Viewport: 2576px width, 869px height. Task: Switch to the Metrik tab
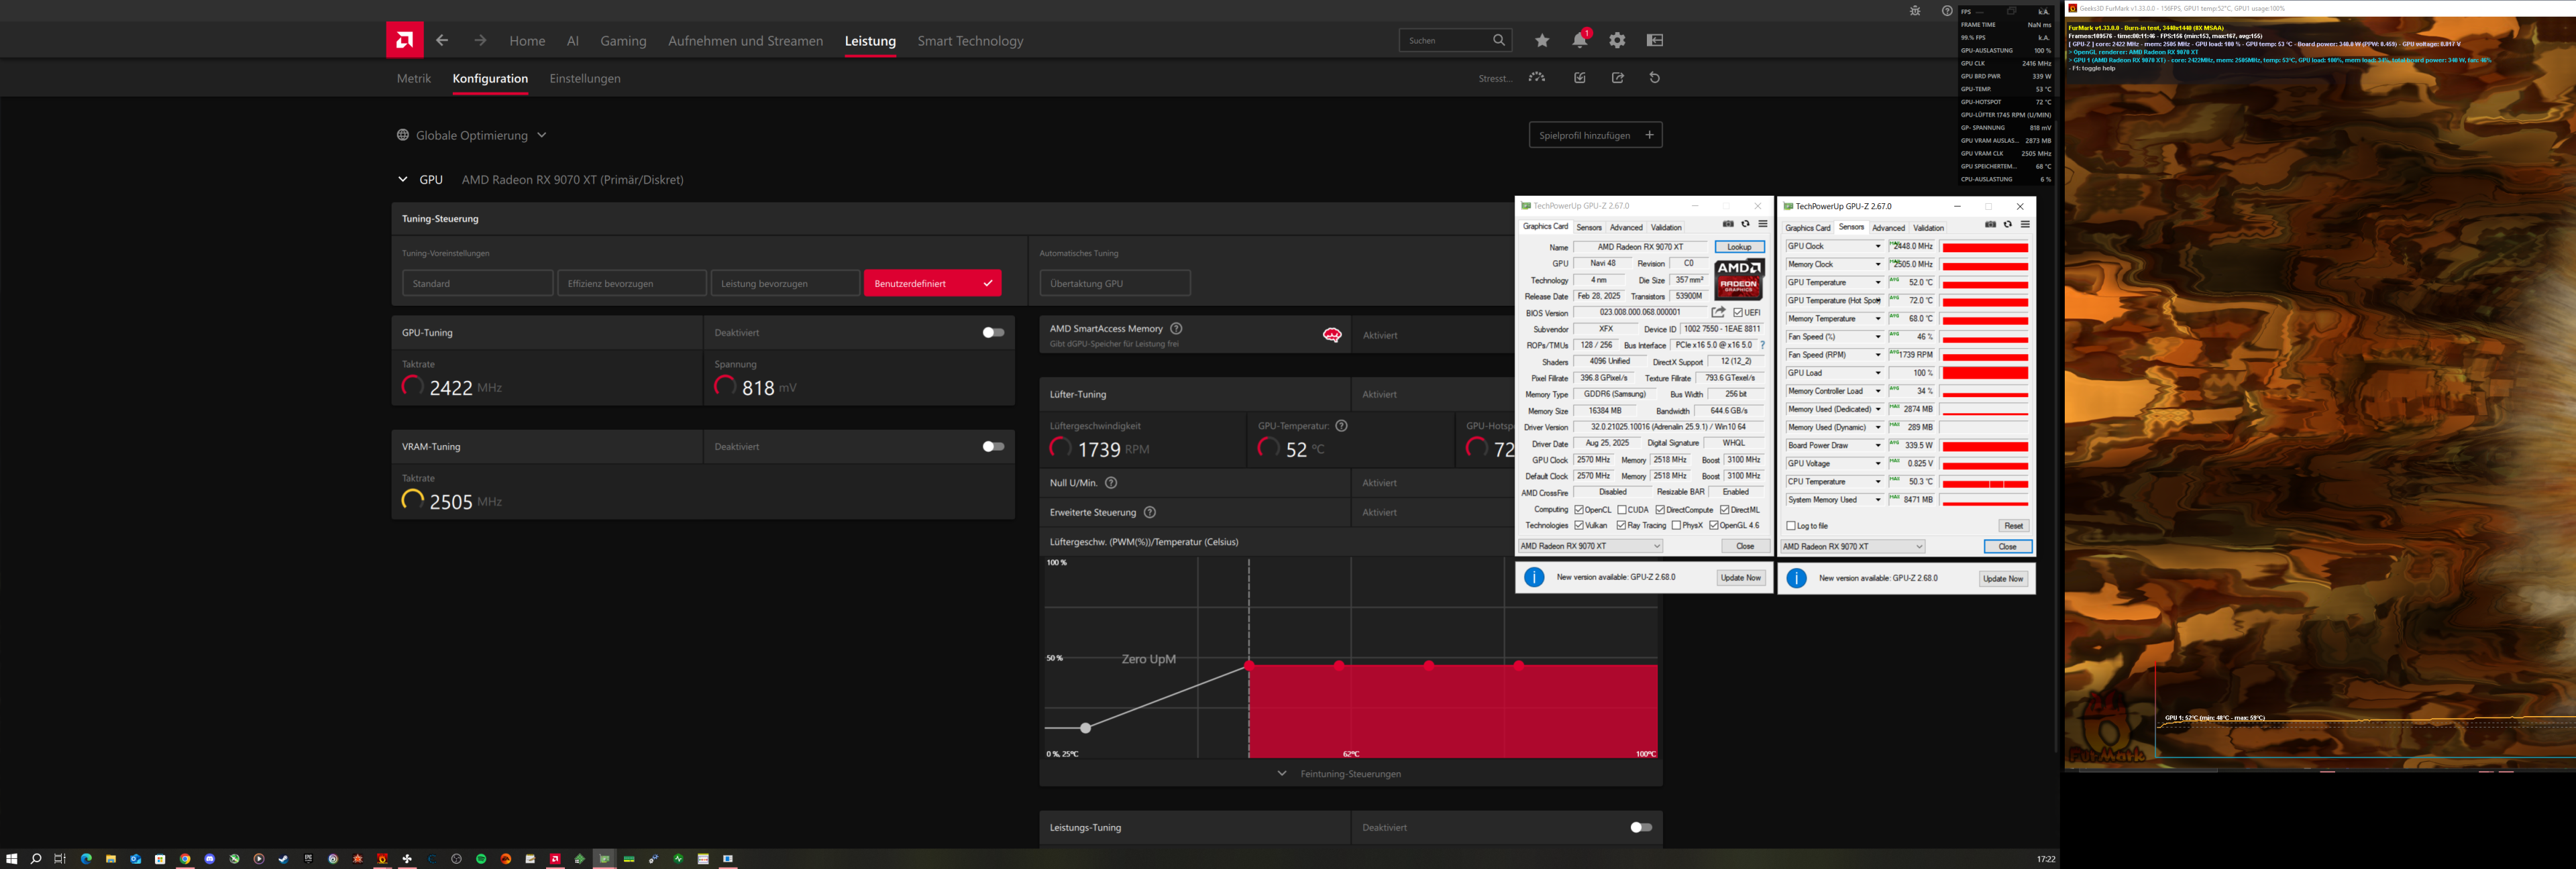[x=413, y=78]
